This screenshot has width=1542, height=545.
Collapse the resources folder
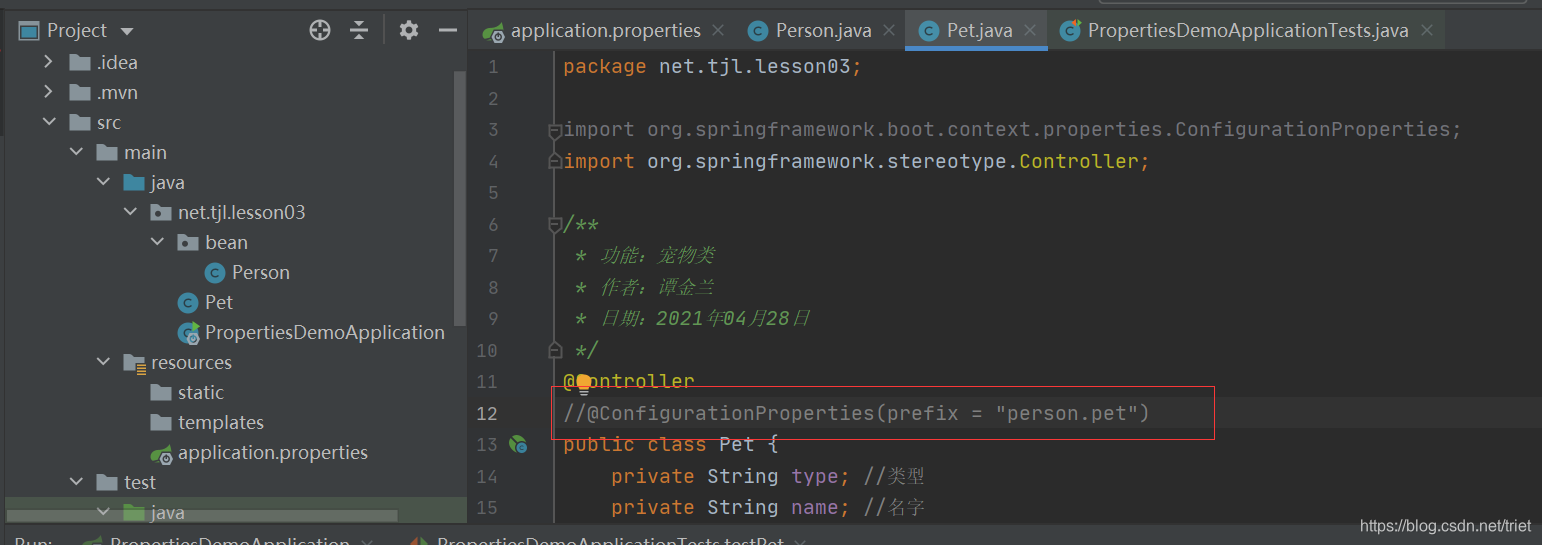103,362
